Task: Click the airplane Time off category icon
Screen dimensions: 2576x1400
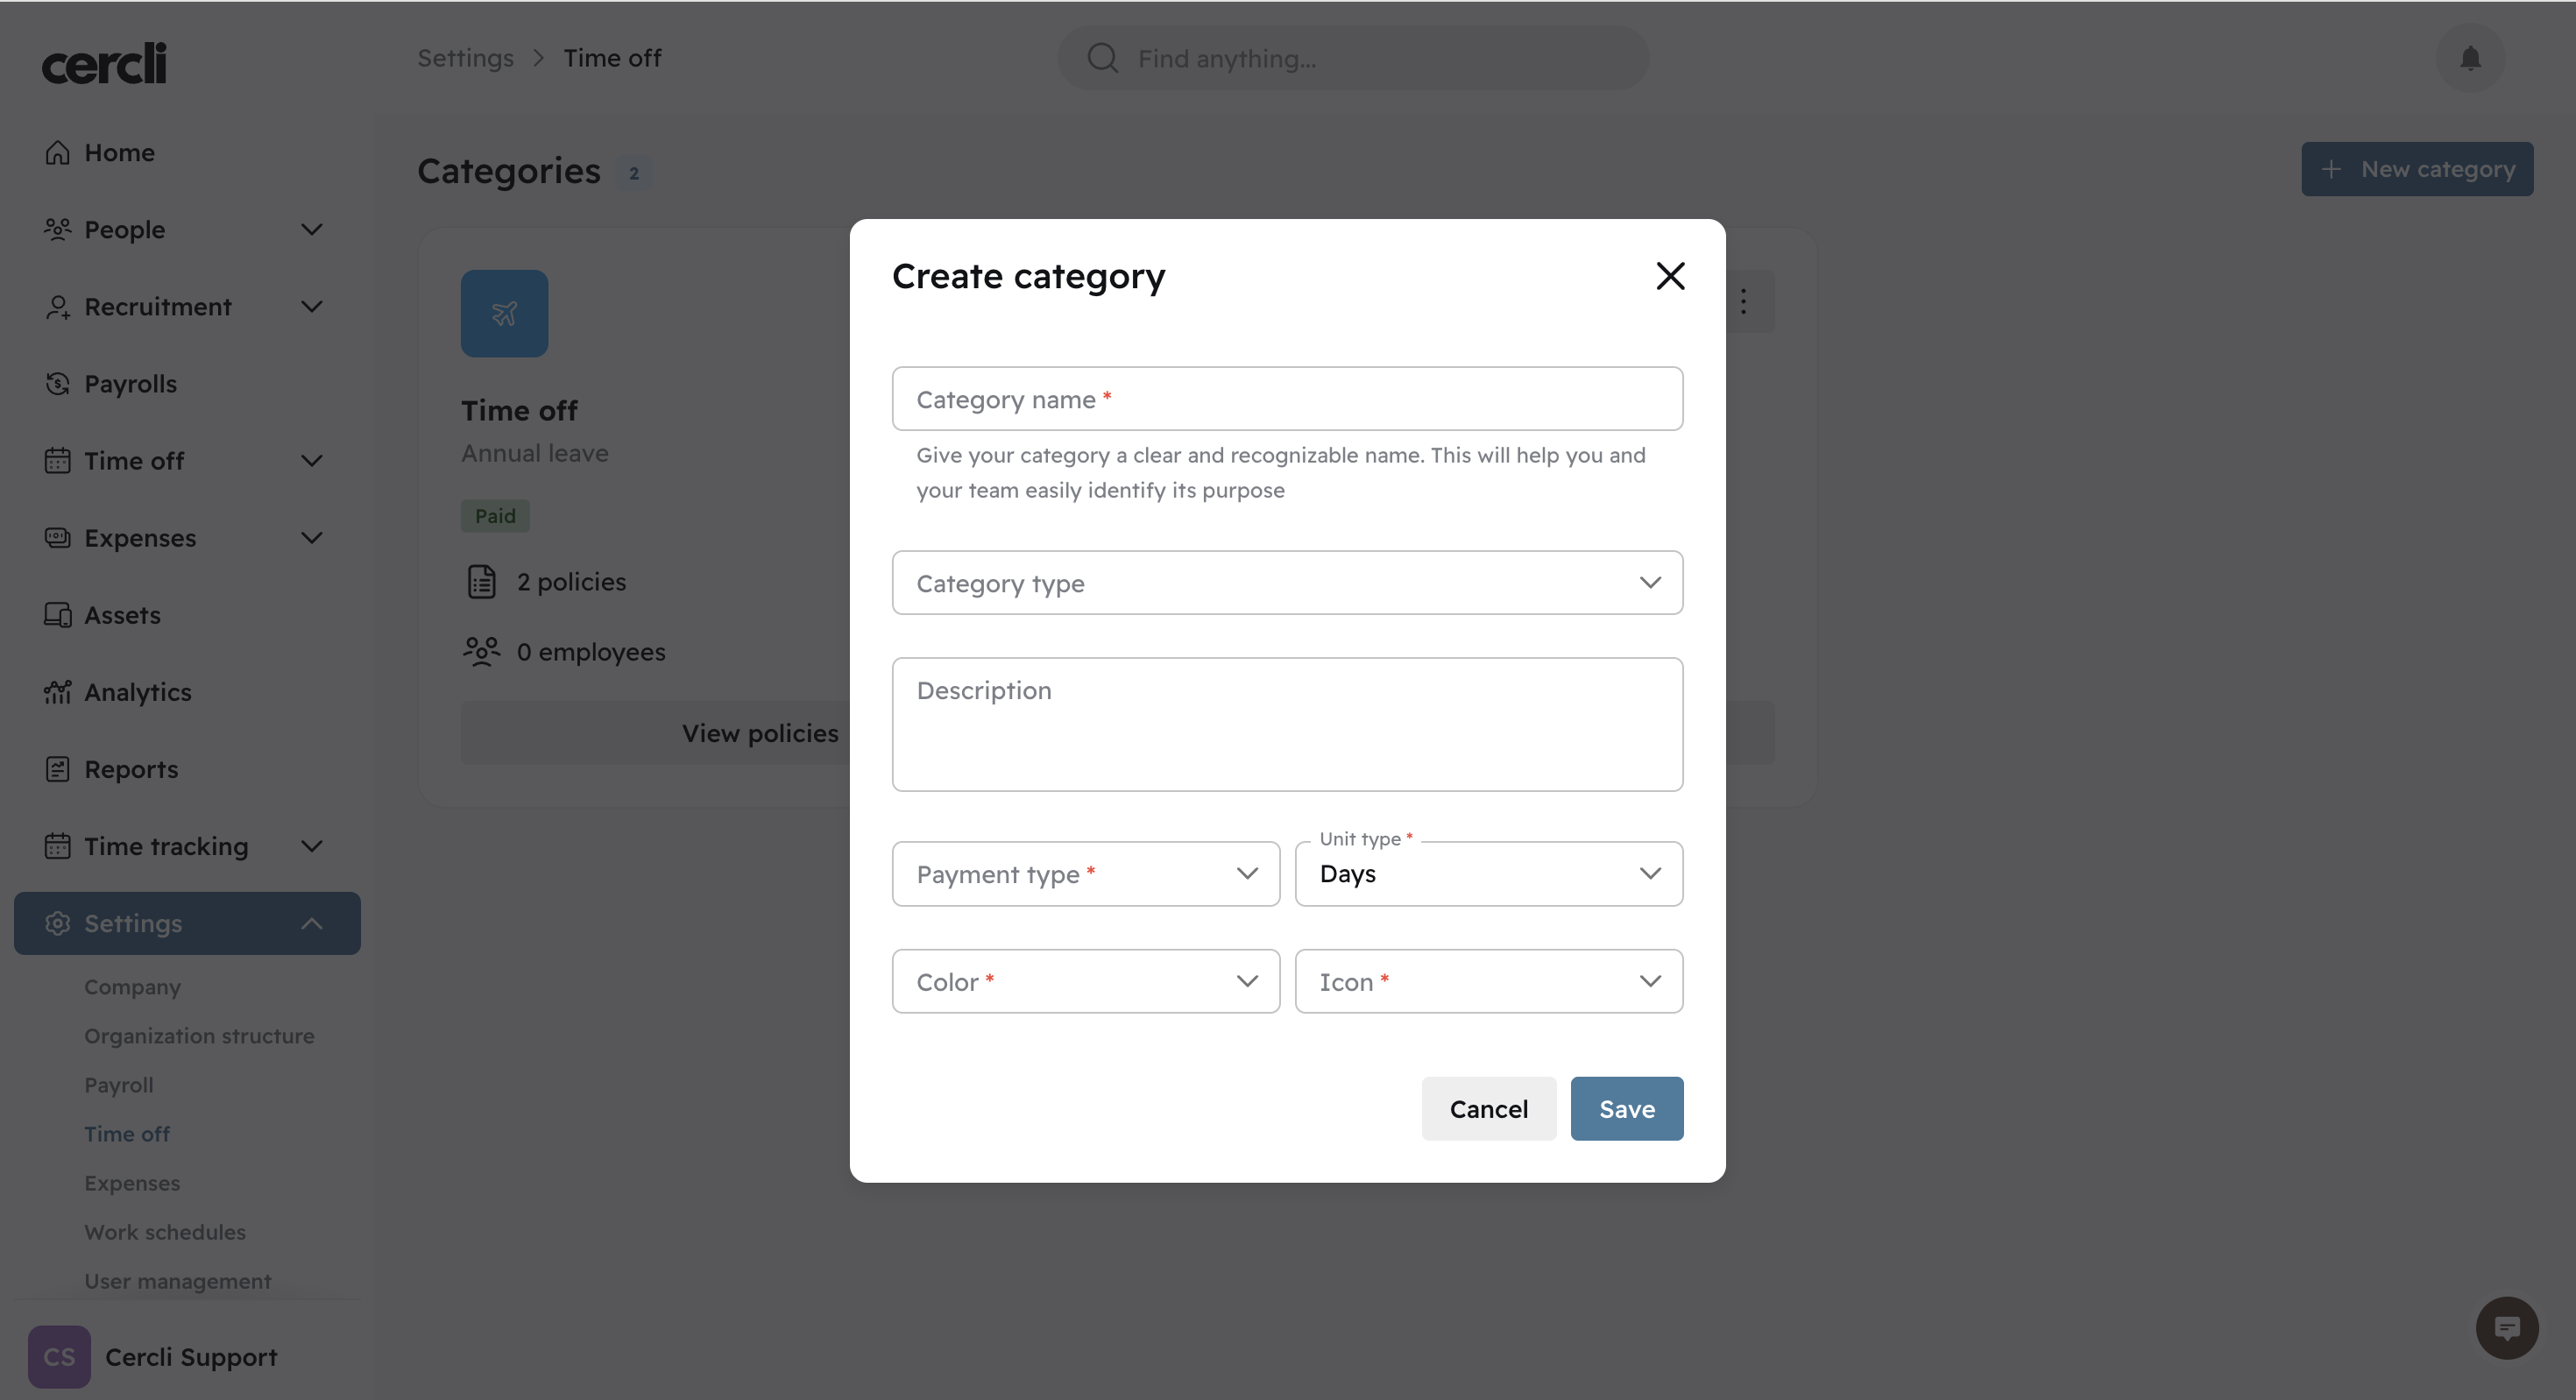Action: click(x=504, y=314)
